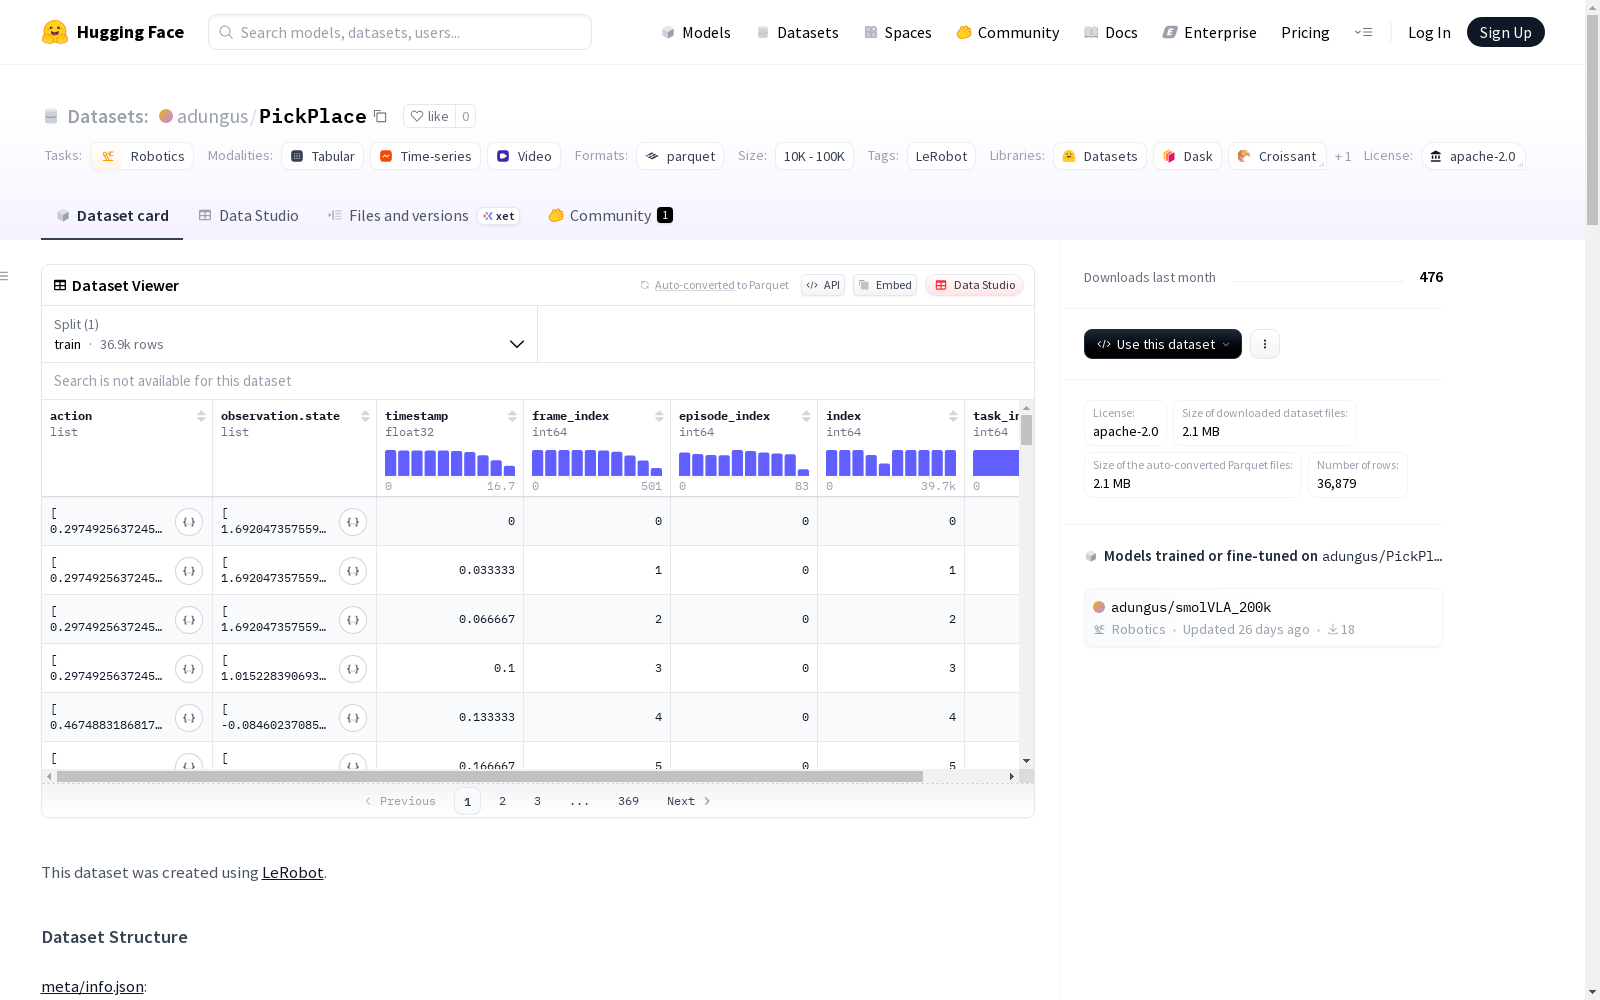
Task: Sort by the timestamp column
Action: (512, 416)
